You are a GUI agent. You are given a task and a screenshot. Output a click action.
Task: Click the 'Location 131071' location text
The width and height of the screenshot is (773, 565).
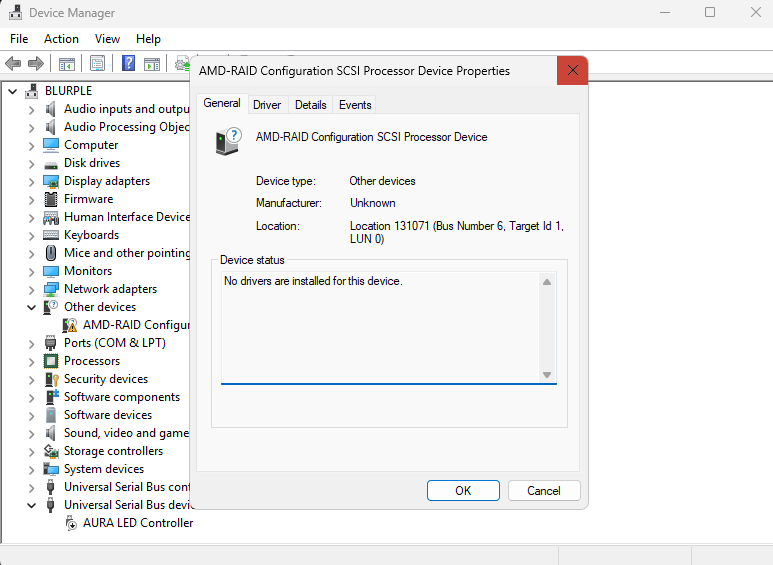[457, 232]
